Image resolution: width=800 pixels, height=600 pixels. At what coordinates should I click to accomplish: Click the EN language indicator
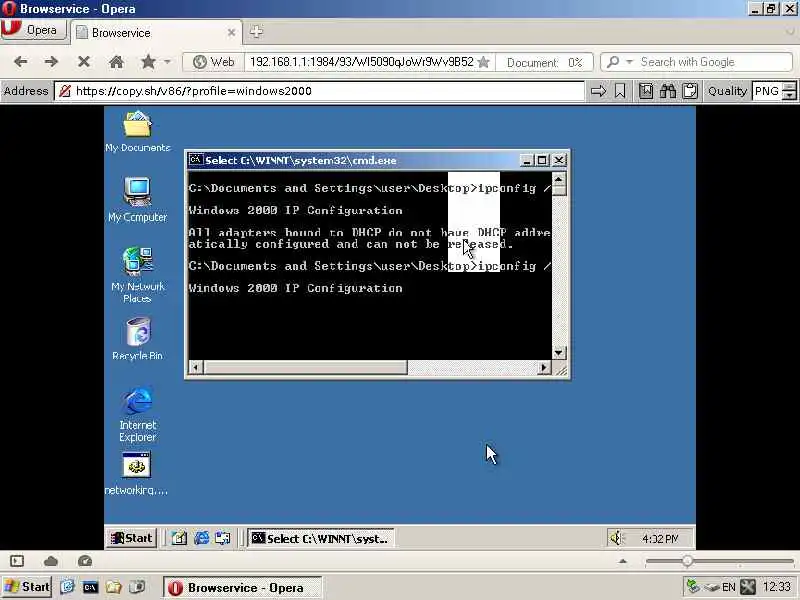click(x=729, y=587)
